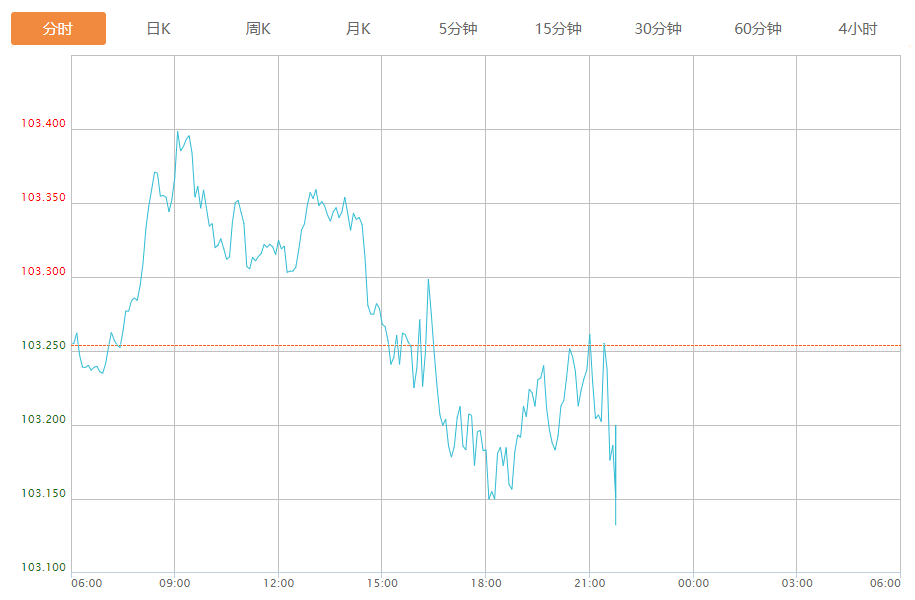Click the 103.250 price axis label
Viewport: 915px width, 600px height.
point(43,346)
